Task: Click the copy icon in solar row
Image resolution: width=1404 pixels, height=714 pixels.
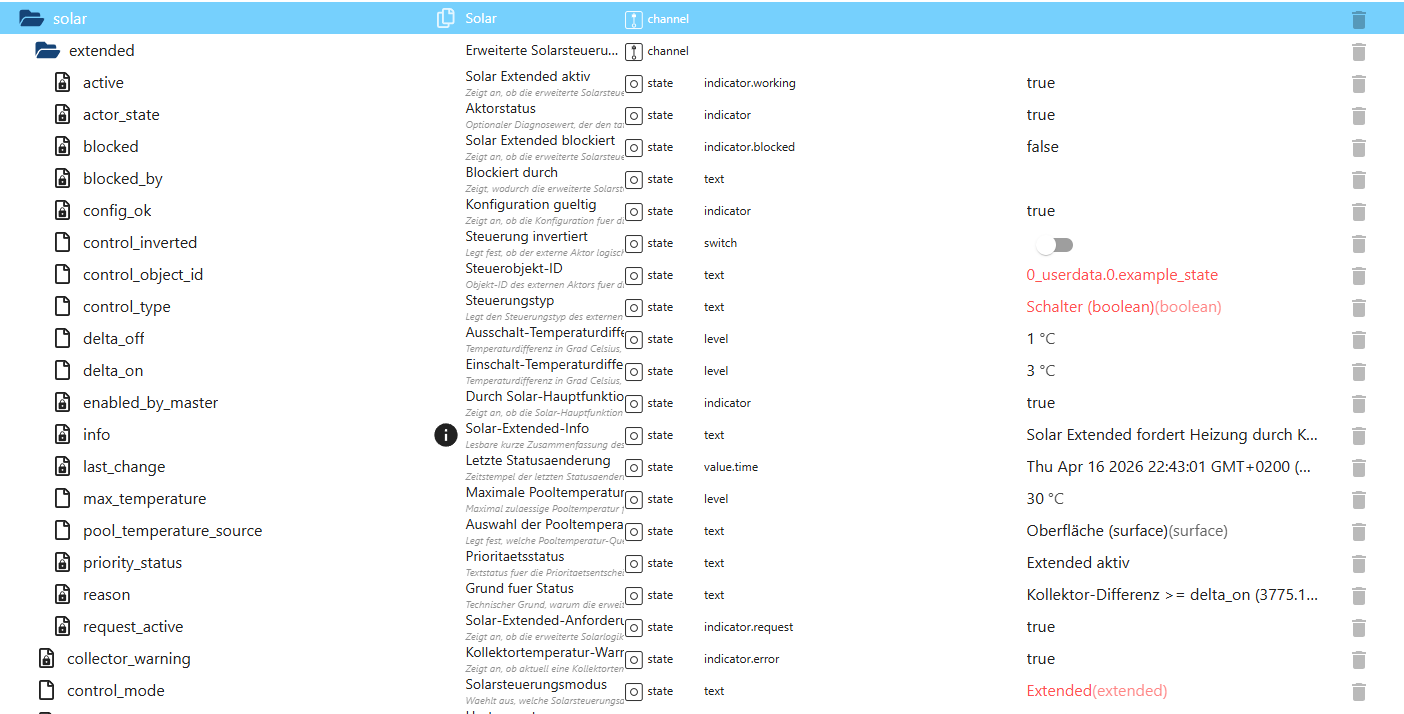Action: (445, 18)
